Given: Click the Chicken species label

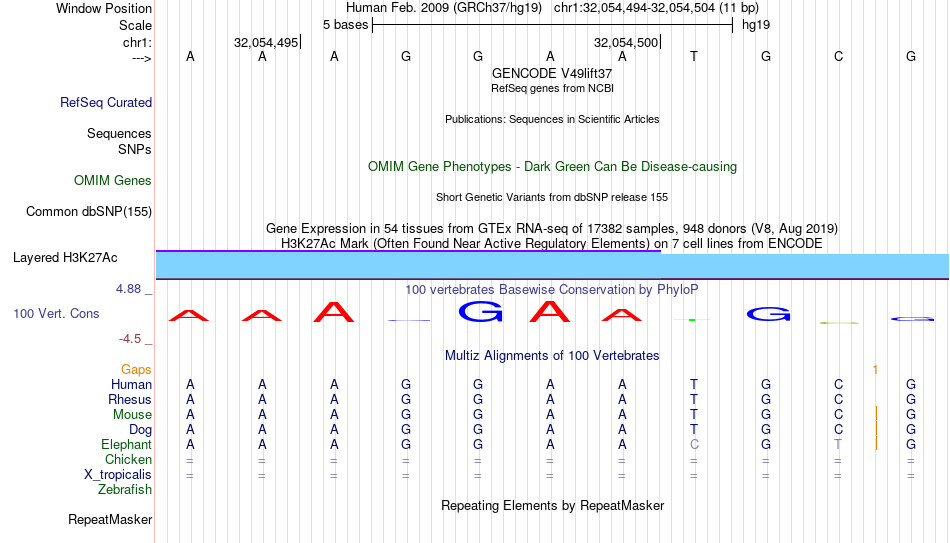Looking at the screenshot, I should [128, 459].
